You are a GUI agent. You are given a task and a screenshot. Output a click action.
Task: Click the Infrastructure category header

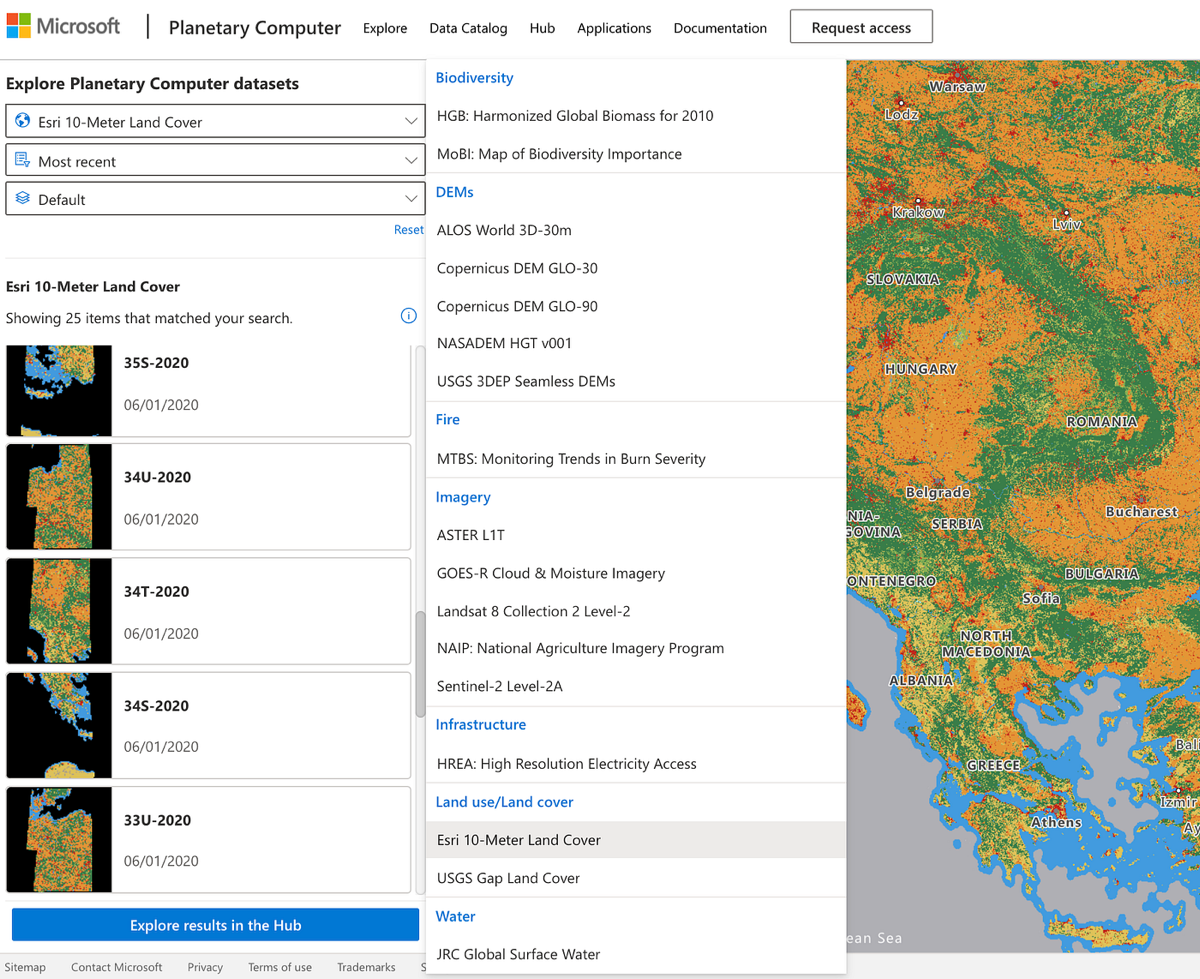[480, 724]
